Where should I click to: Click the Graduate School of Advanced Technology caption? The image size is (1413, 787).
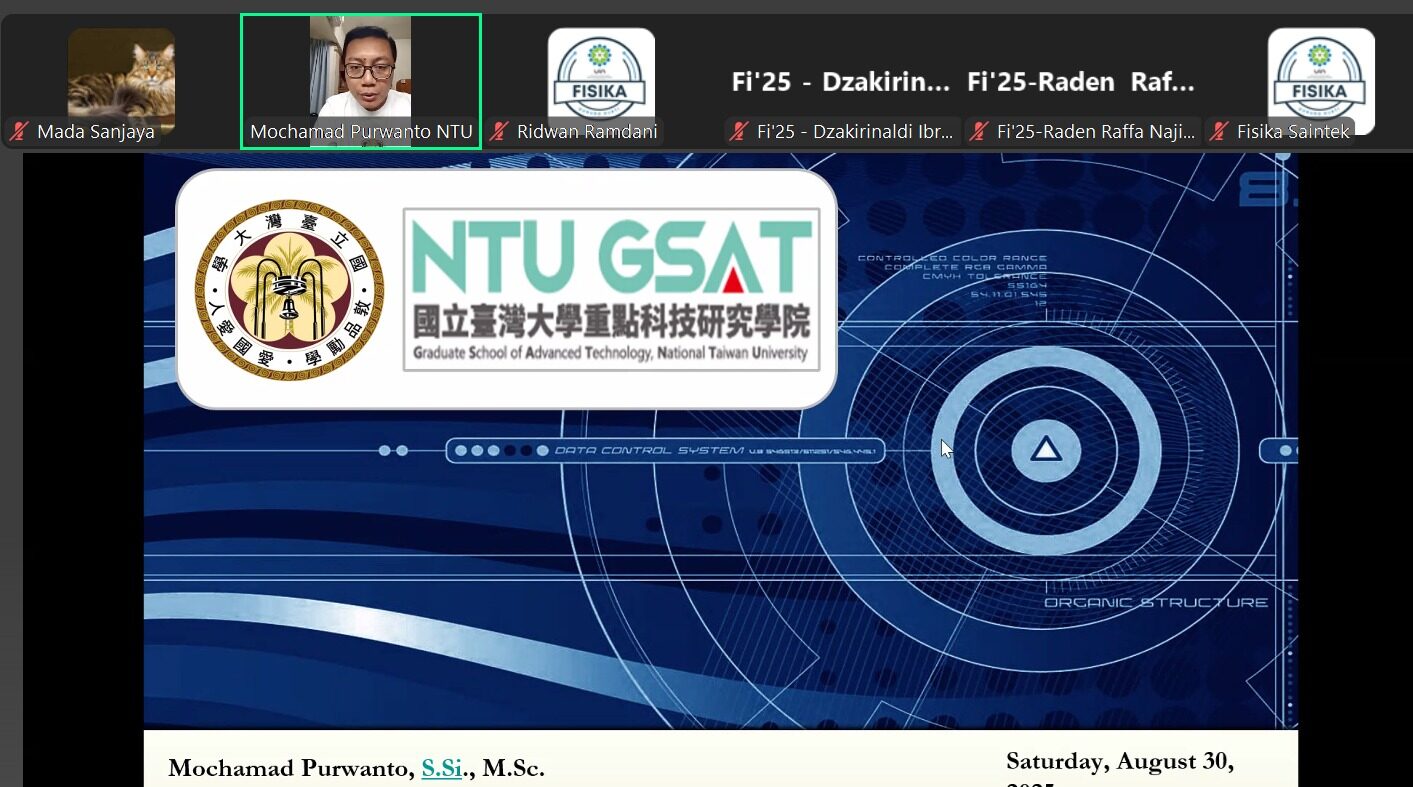click(611, 353)
